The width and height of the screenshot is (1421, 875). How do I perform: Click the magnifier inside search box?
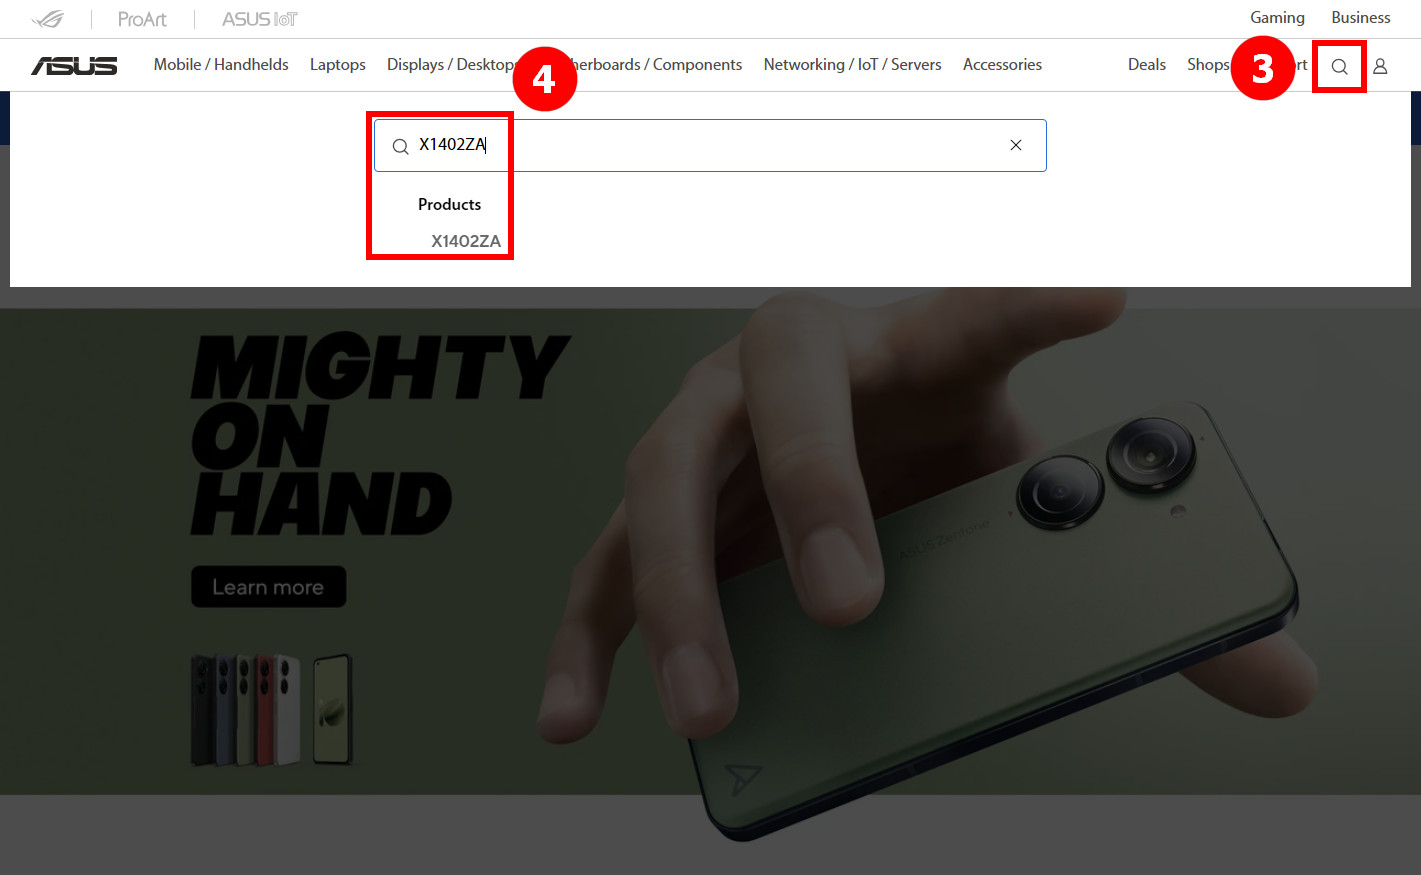click(x=400, y=147)
